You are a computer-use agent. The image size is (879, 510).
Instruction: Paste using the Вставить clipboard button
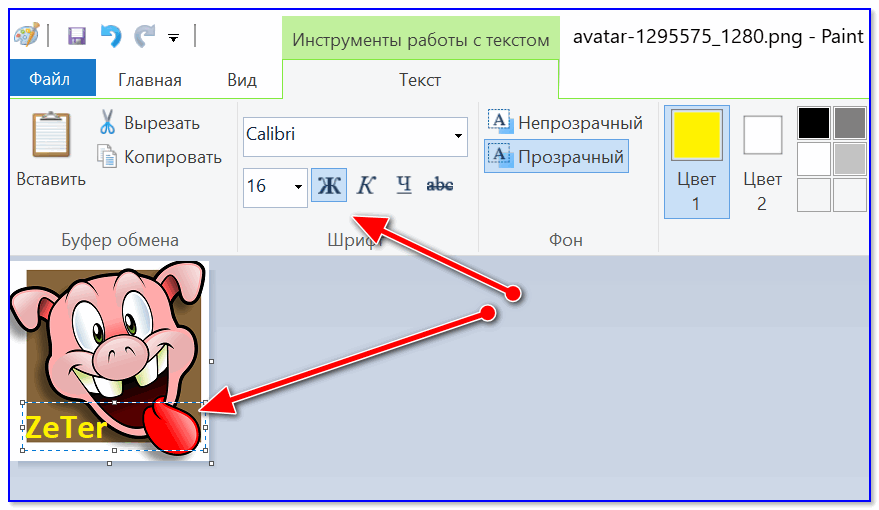coord(51,149)
